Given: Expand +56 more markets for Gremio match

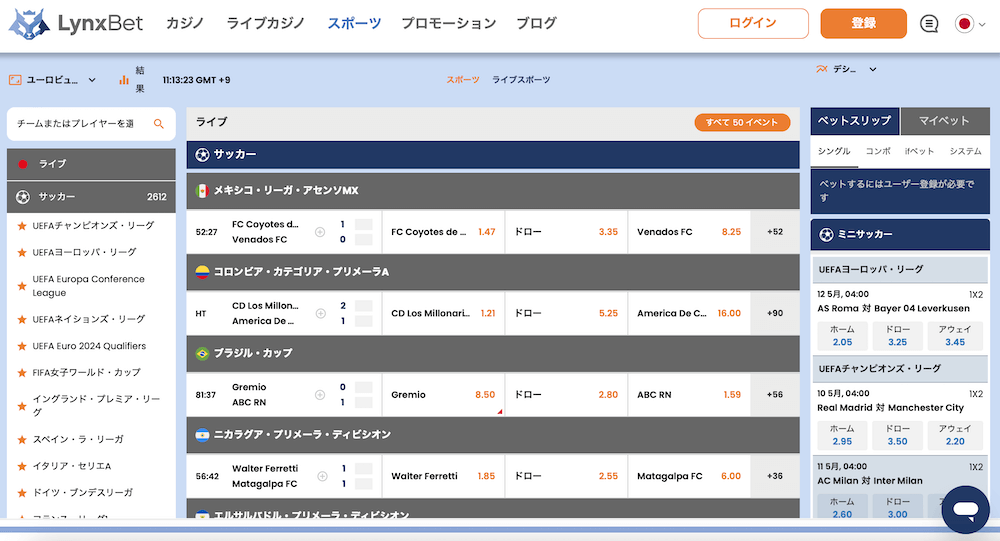Looking at the screenshot, I should (x=775, y=395).
